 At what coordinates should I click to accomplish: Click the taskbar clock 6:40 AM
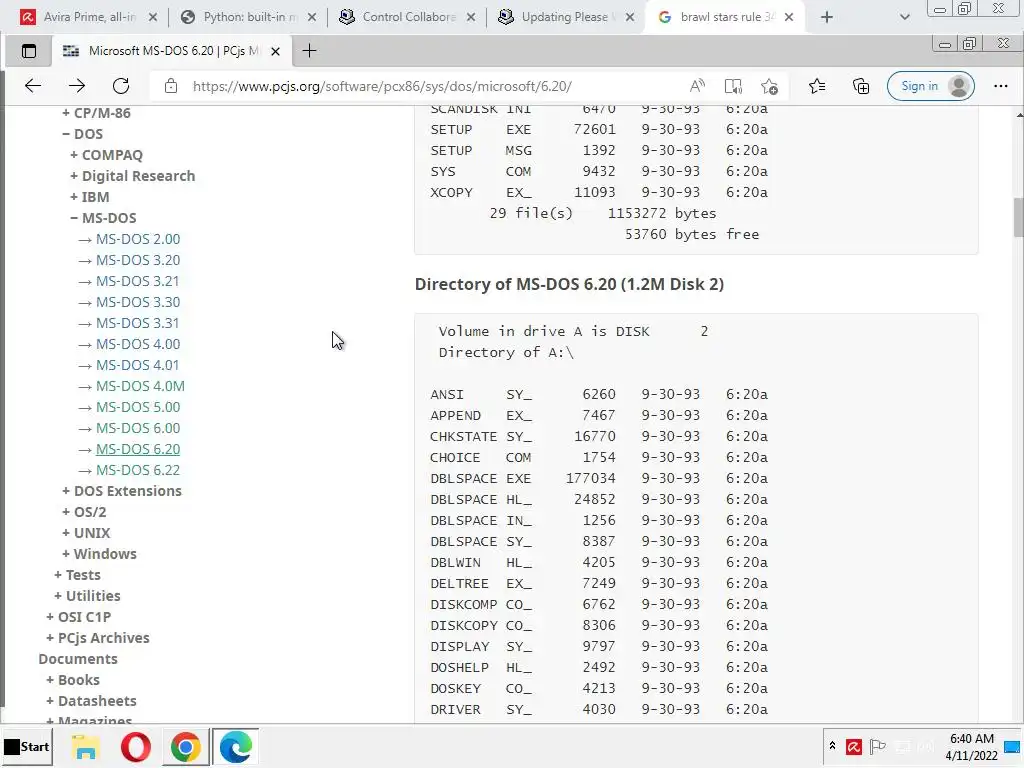click(x=972, y=739)
